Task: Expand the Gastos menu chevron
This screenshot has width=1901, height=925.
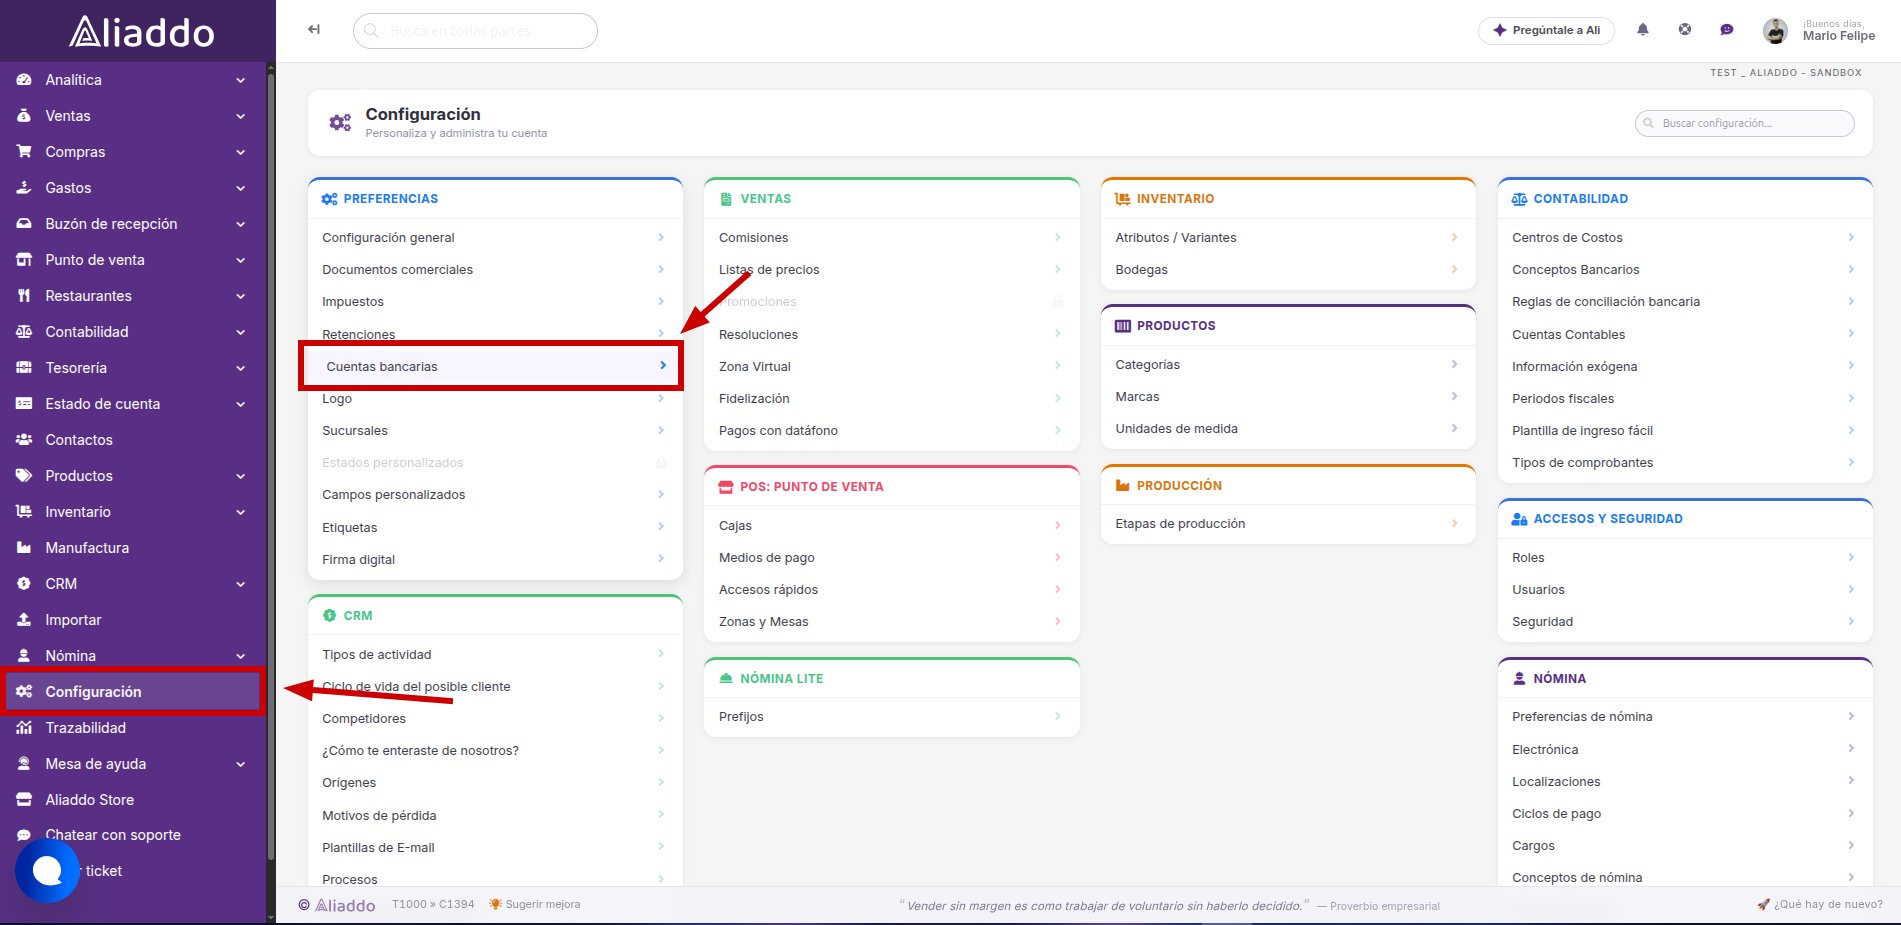Action: 241,188
